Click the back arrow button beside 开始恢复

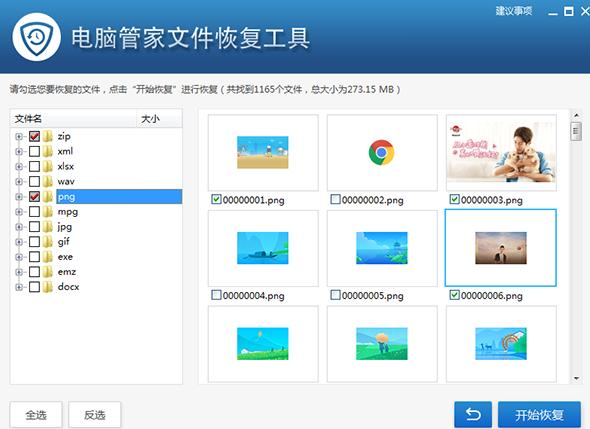[473, 415]
